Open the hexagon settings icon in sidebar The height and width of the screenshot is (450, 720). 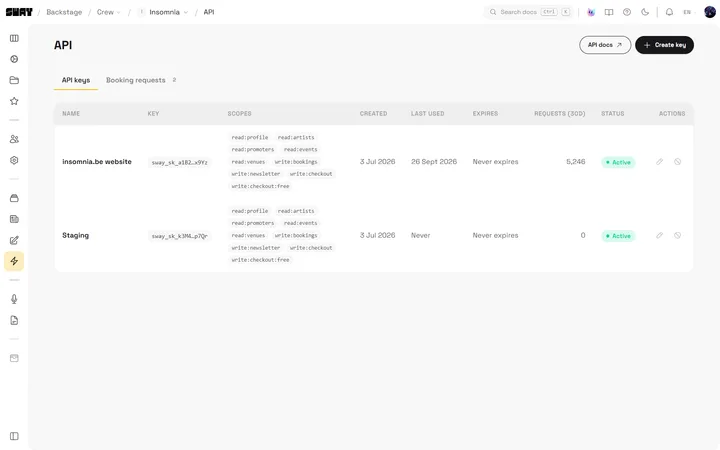pyautogui.click(x=14, y=160)
